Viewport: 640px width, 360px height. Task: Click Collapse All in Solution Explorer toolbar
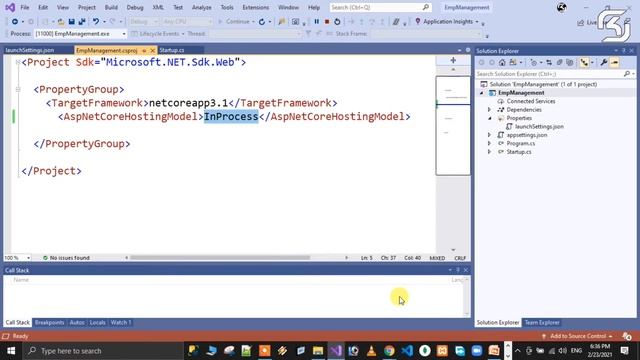pyautogui.click(x=559, y=62)
